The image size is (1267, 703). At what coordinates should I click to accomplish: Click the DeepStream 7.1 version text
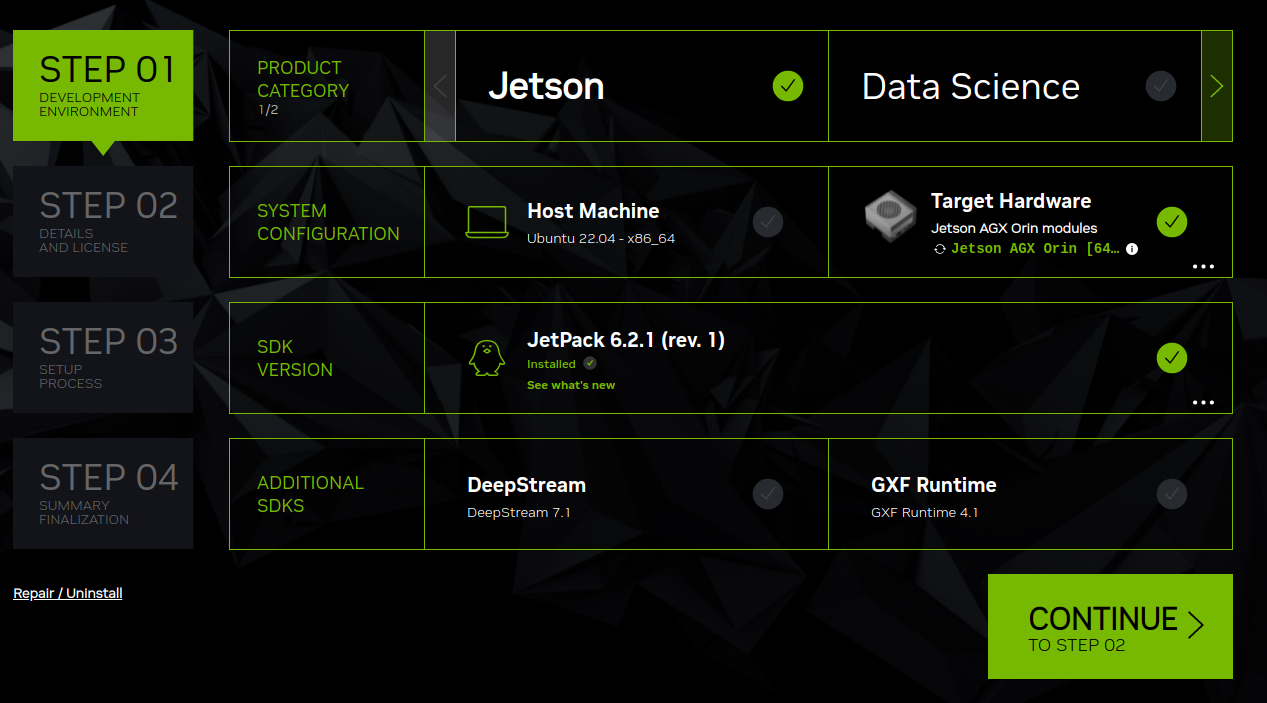tap(519, 513)
